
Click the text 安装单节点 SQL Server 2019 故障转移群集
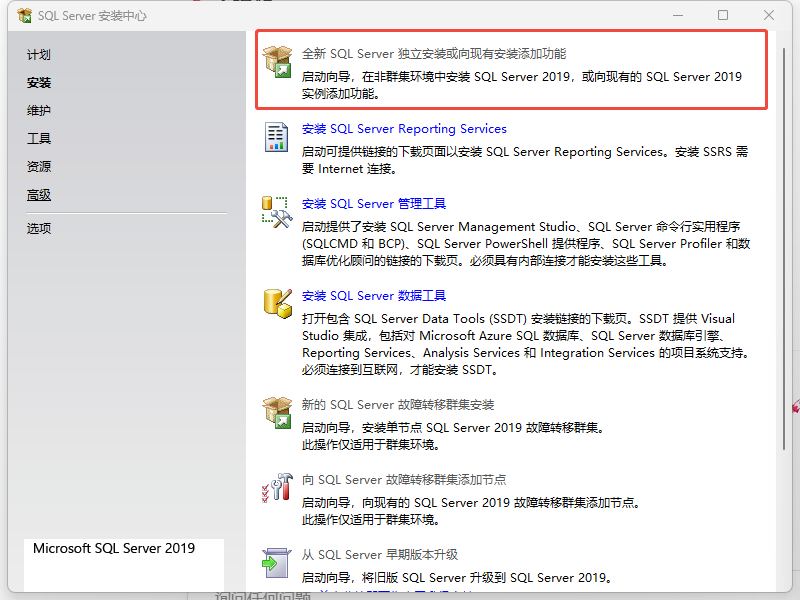[x=480, y=428]
